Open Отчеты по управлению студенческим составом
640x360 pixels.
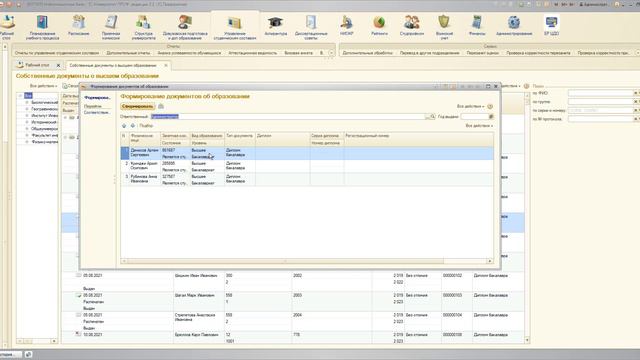[x=57, y=53]
